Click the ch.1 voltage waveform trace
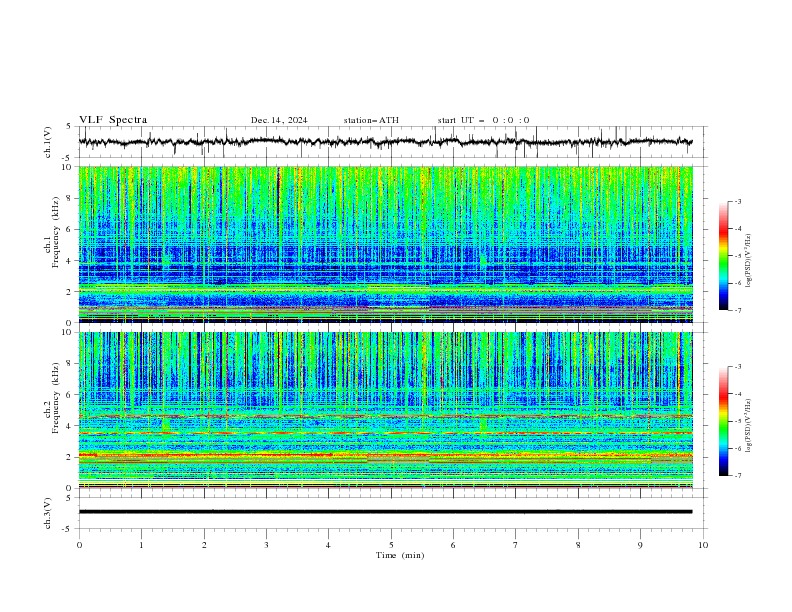The height and width of the screenshot is (612, 792). (x=385, y=142)
